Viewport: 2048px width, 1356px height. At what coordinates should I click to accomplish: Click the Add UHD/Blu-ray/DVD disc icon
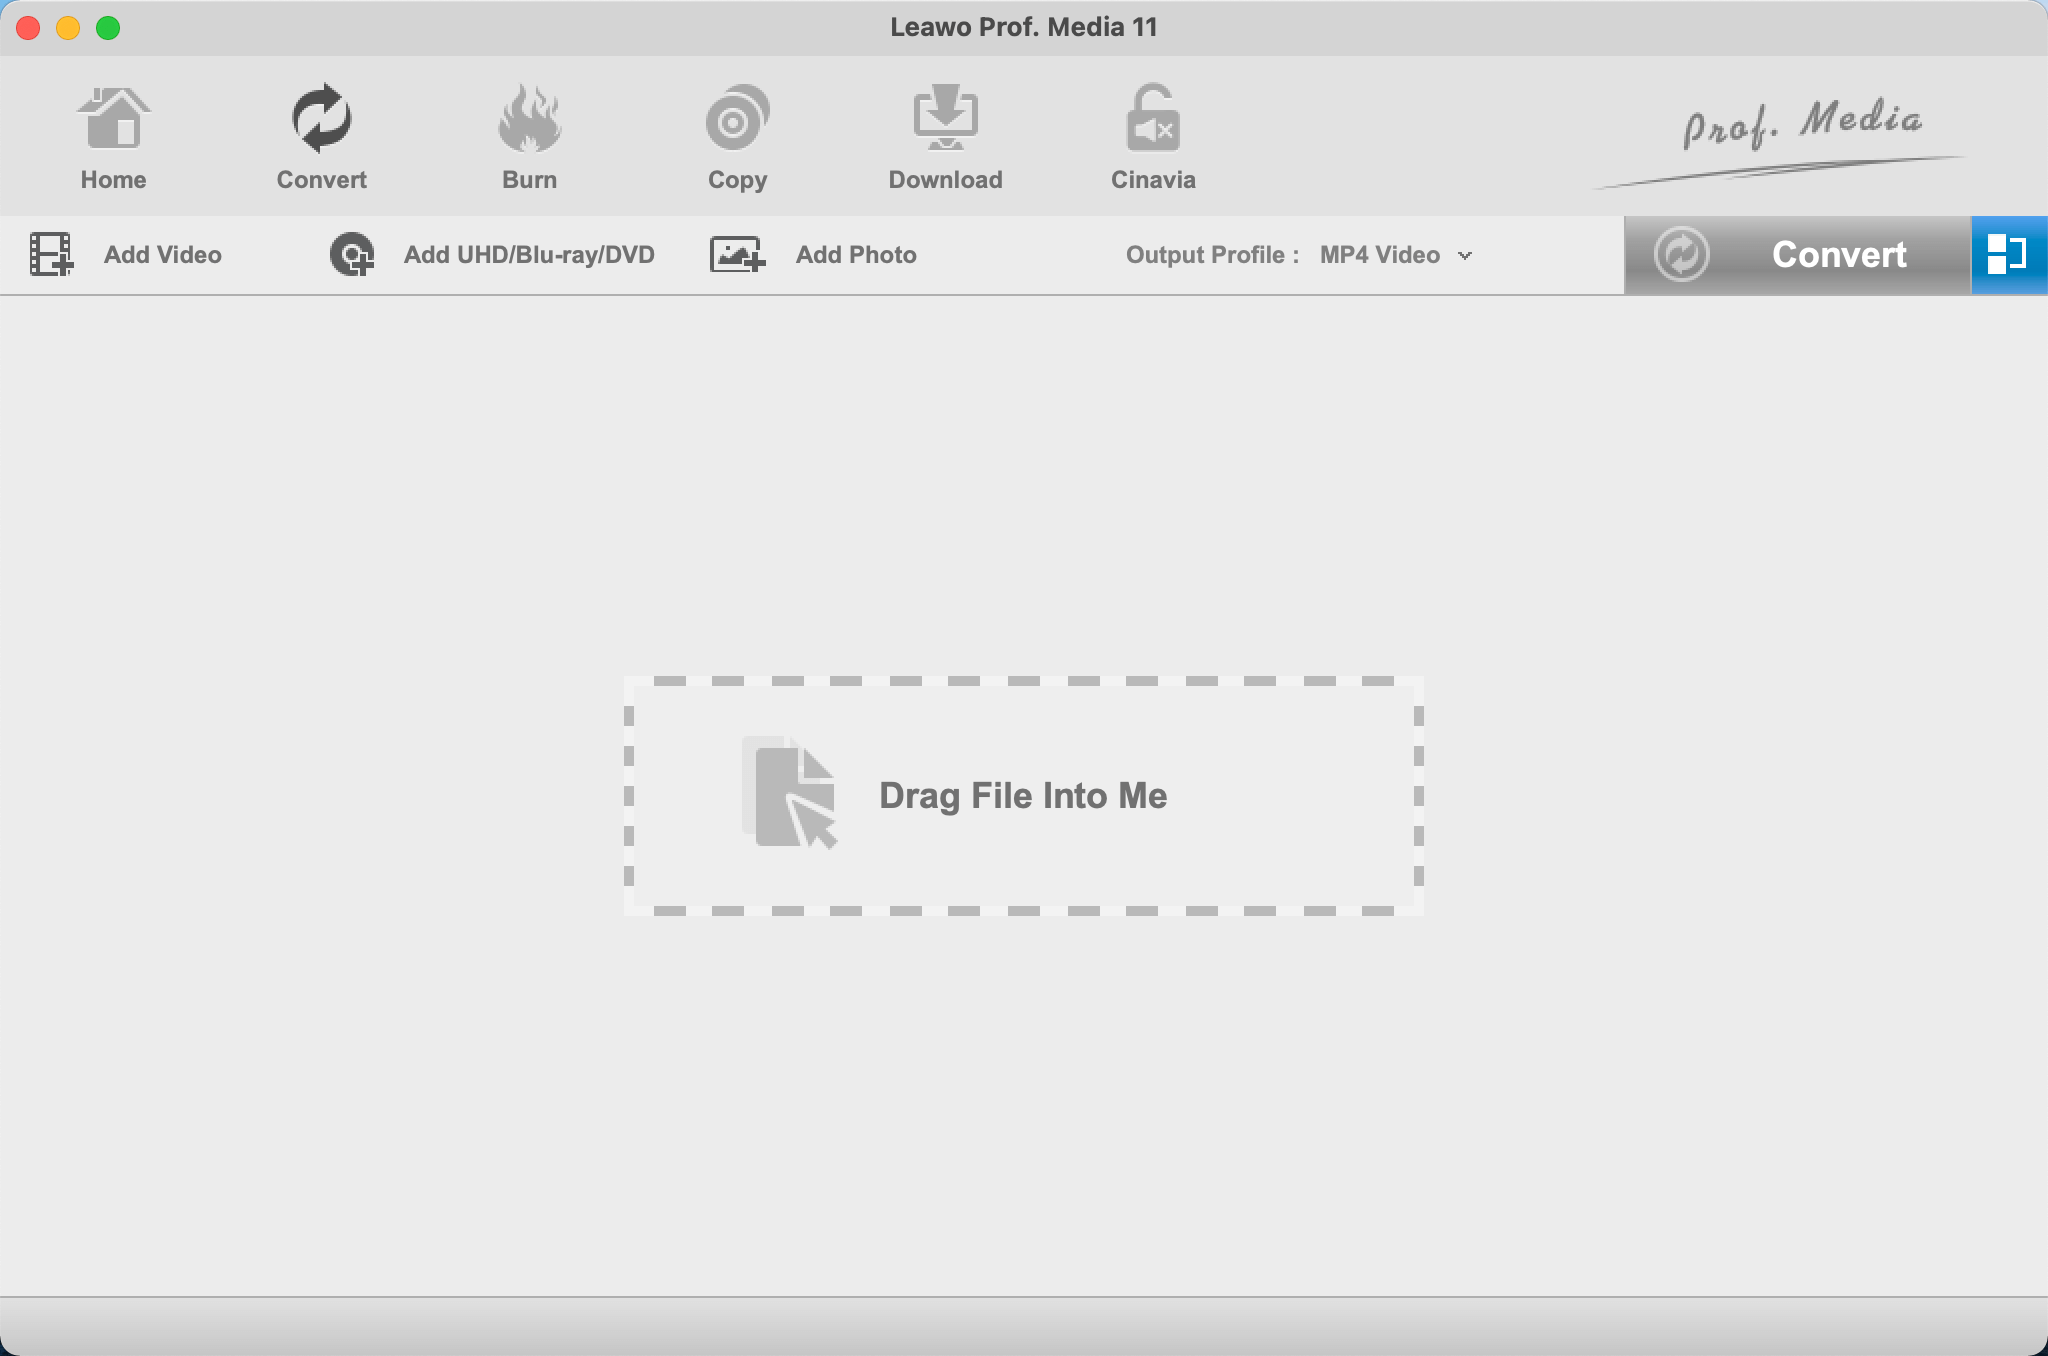tap(351, 254)
